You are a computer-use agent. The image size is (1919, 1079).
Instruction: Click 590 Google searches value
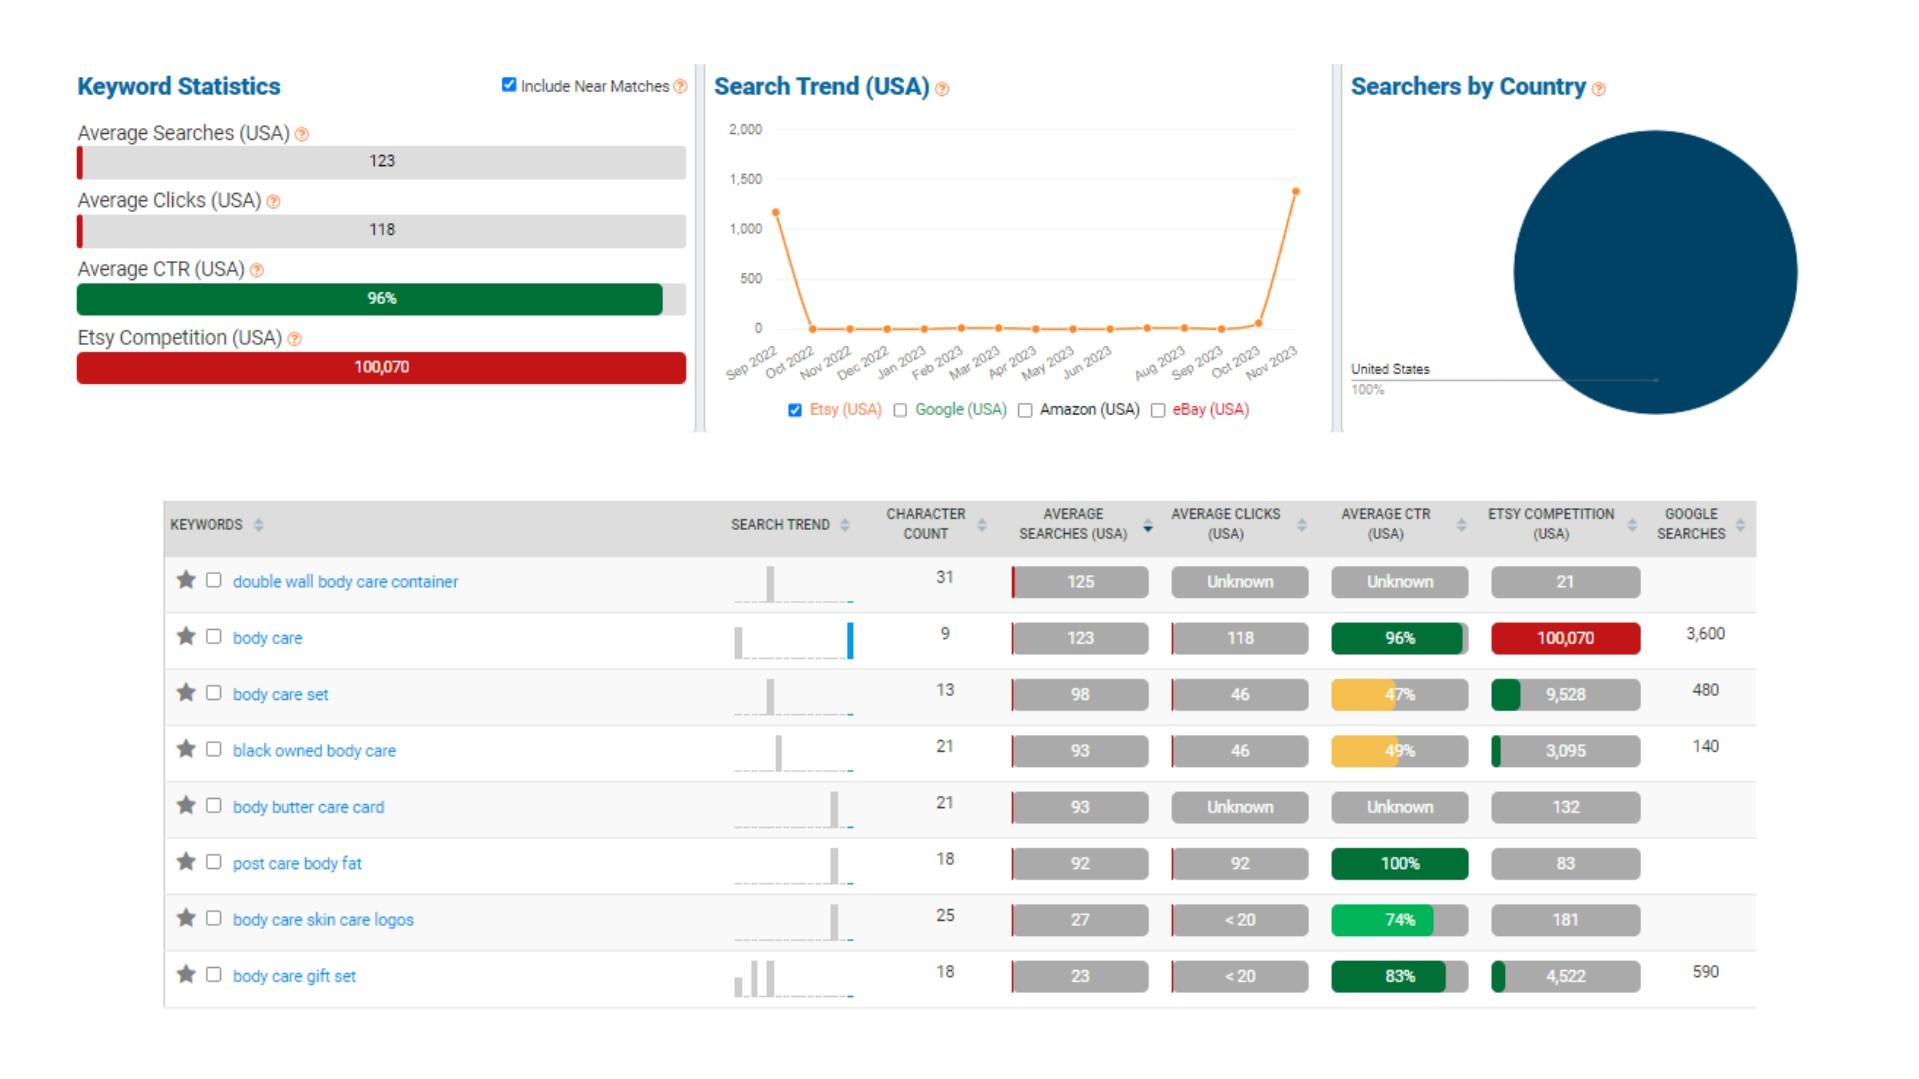coord(1705,972)
